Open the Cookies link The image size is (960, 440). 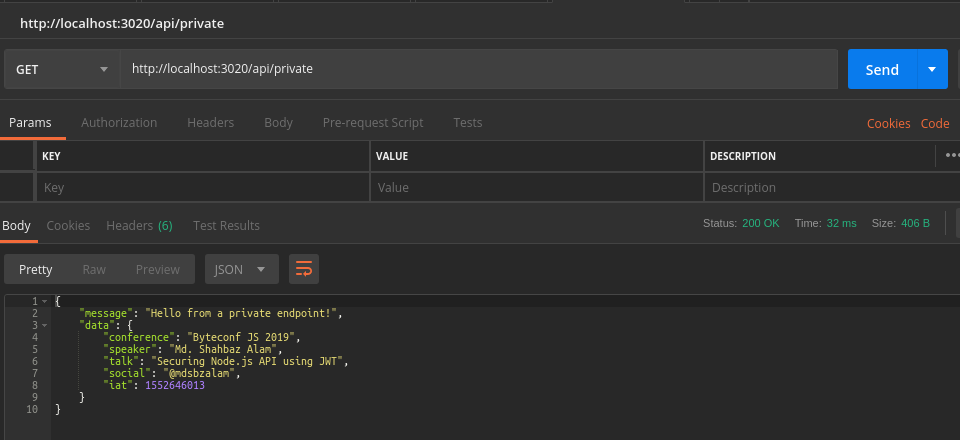pyautogui.click(x=888, y=123)
